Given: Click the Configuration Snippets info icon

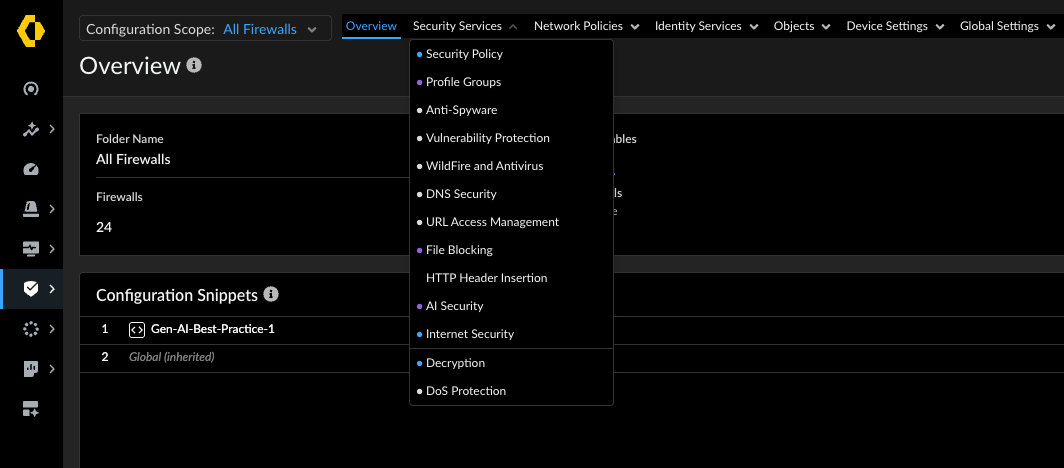Looking at the screenshot, I should pyautogui.click(x=271, y=294).
